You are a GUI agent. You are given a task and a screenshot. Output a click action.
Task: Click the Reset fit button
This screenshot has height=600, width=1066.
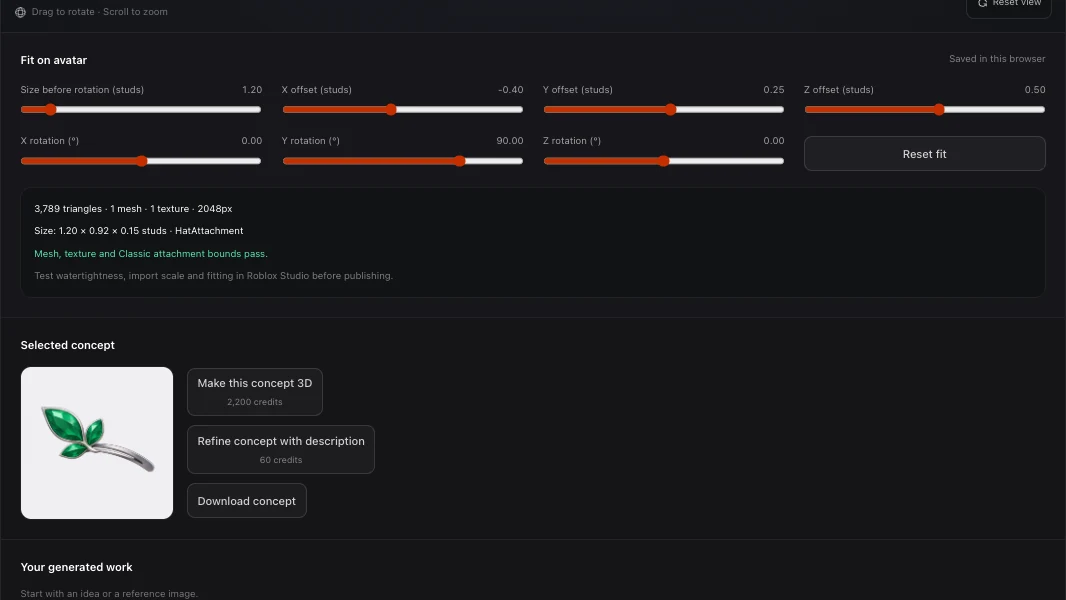point(925,154)
